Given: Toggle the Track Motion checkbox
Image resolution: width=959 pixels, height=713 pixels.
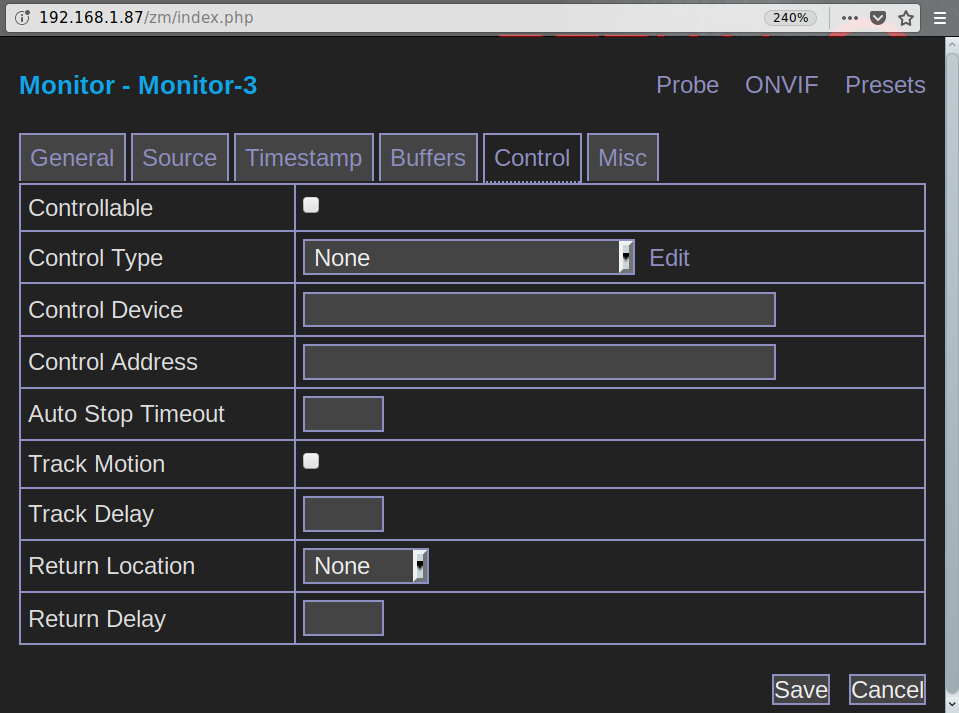Looking at the screenshot, I should pyautogui.click(x=311, y=461).
